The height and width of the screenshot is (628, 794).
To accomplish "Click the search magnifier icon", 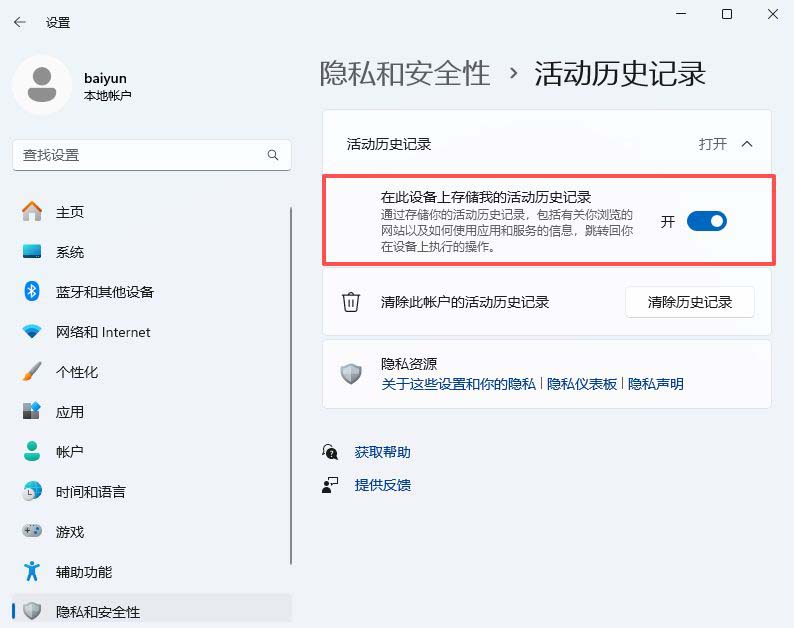I will pos(273,155).
